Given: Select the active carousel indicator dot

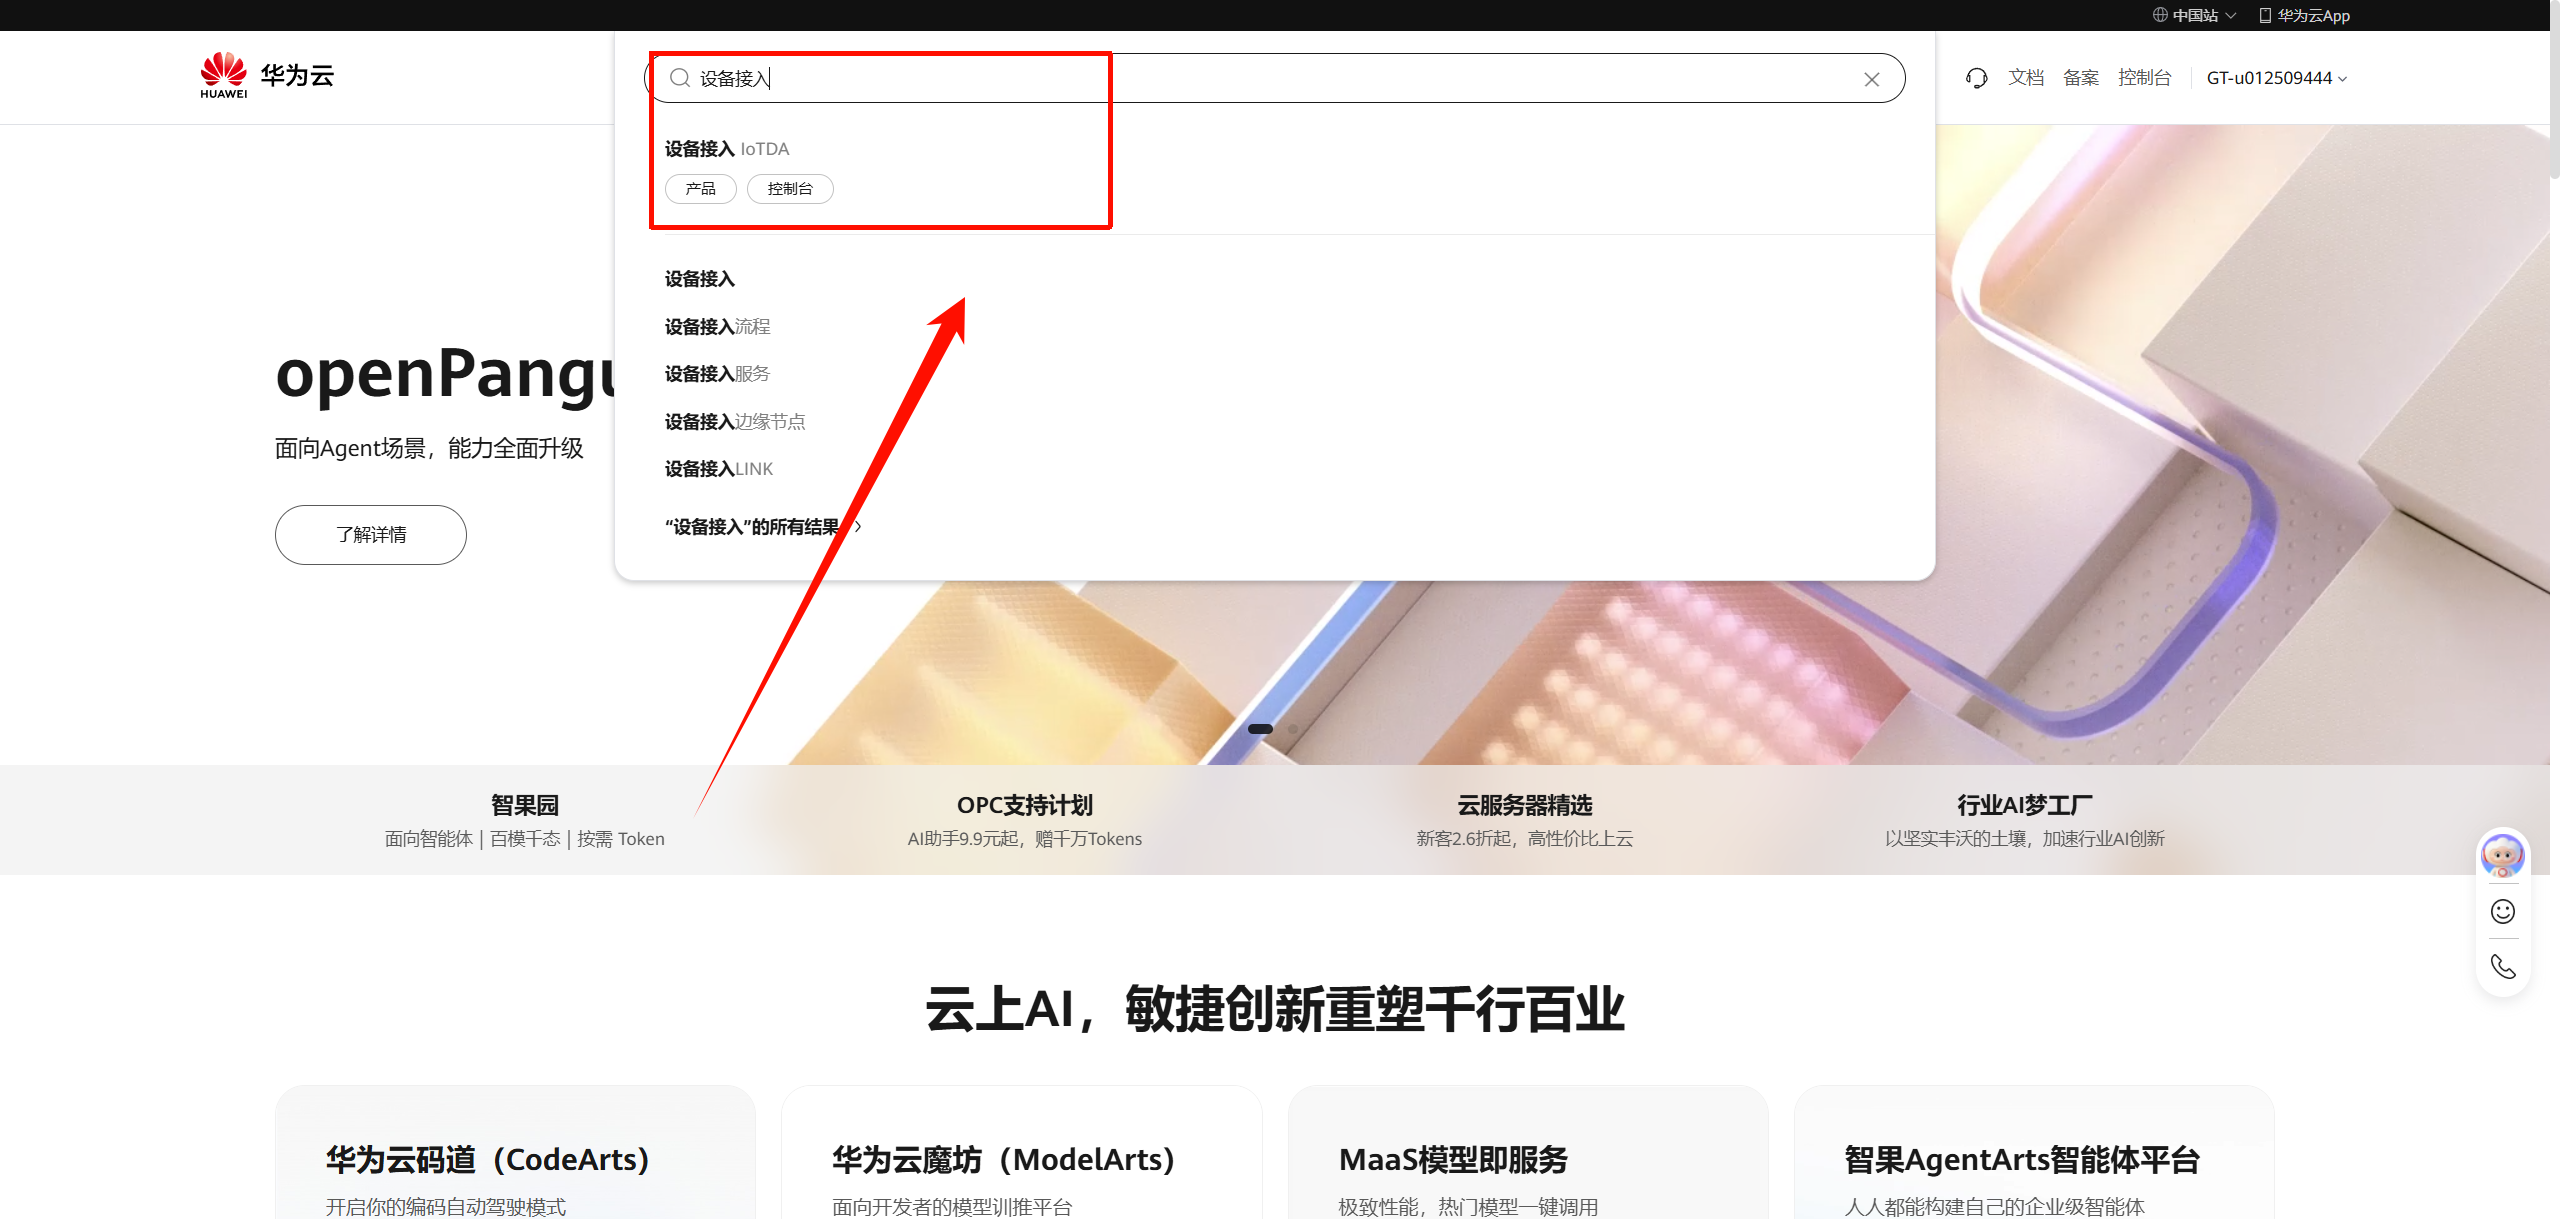Looking at the screenshot, I should tap(1261, 729).
